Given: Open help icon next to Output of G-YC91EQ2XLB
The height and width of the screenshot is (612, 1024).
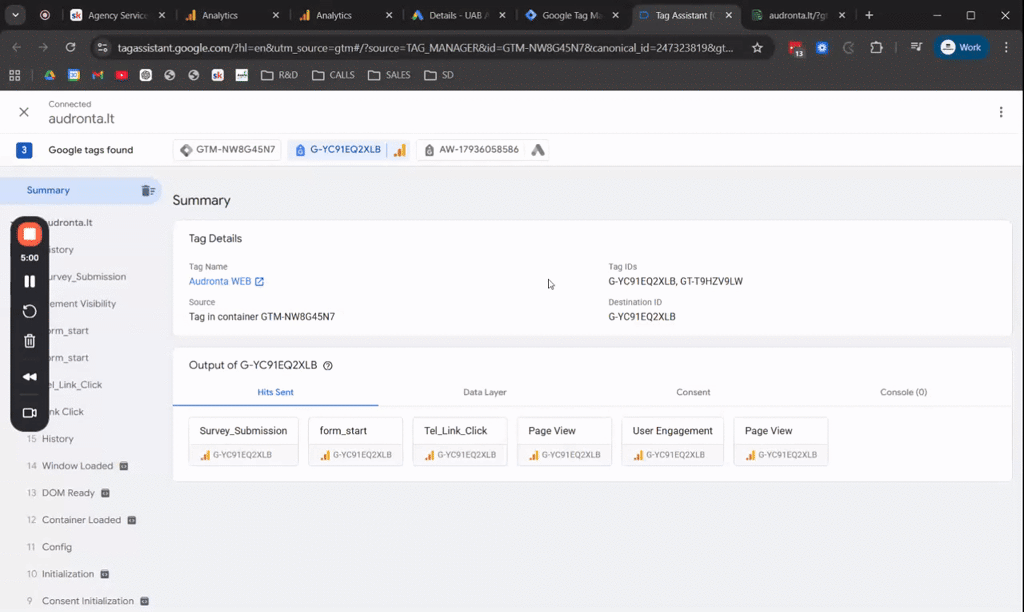Looking at the screenshot, I should coord(328,366).
